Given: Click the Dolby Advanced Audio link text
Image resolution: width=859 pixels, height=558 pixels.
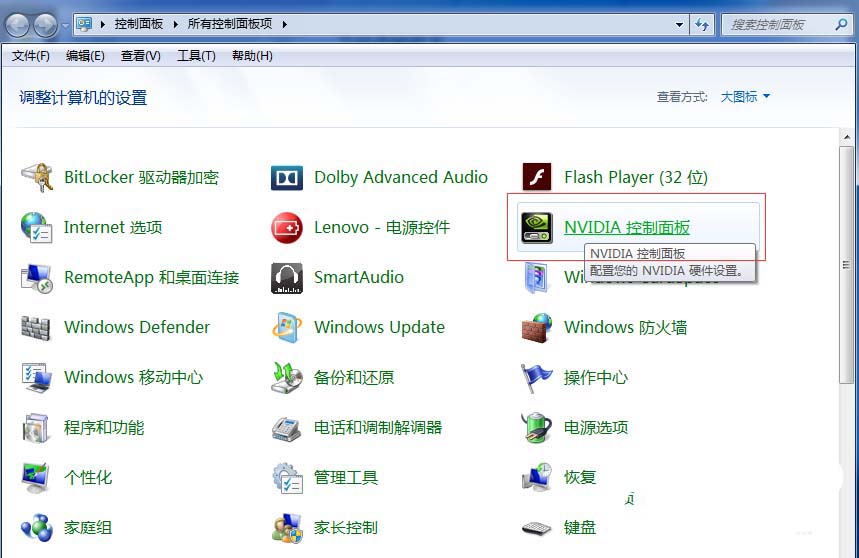Looking at the screenshot, I should tap(401, 177).
